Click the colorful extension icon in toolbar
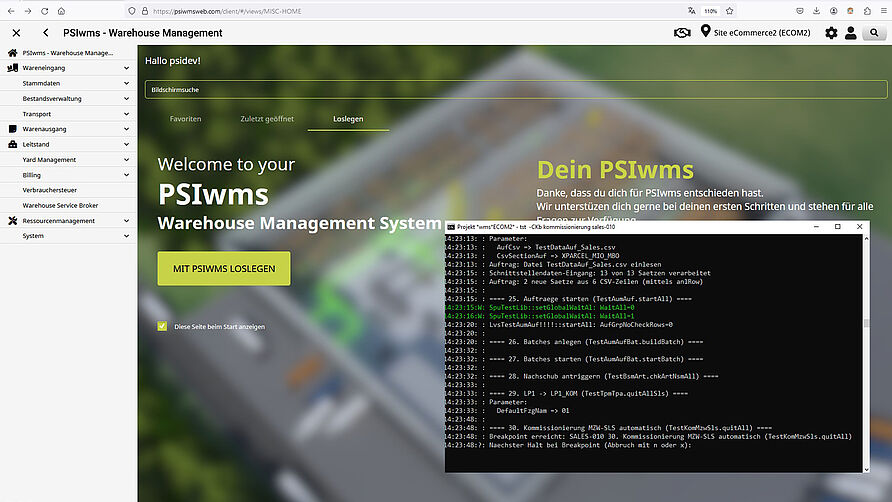 coord(850,11)
